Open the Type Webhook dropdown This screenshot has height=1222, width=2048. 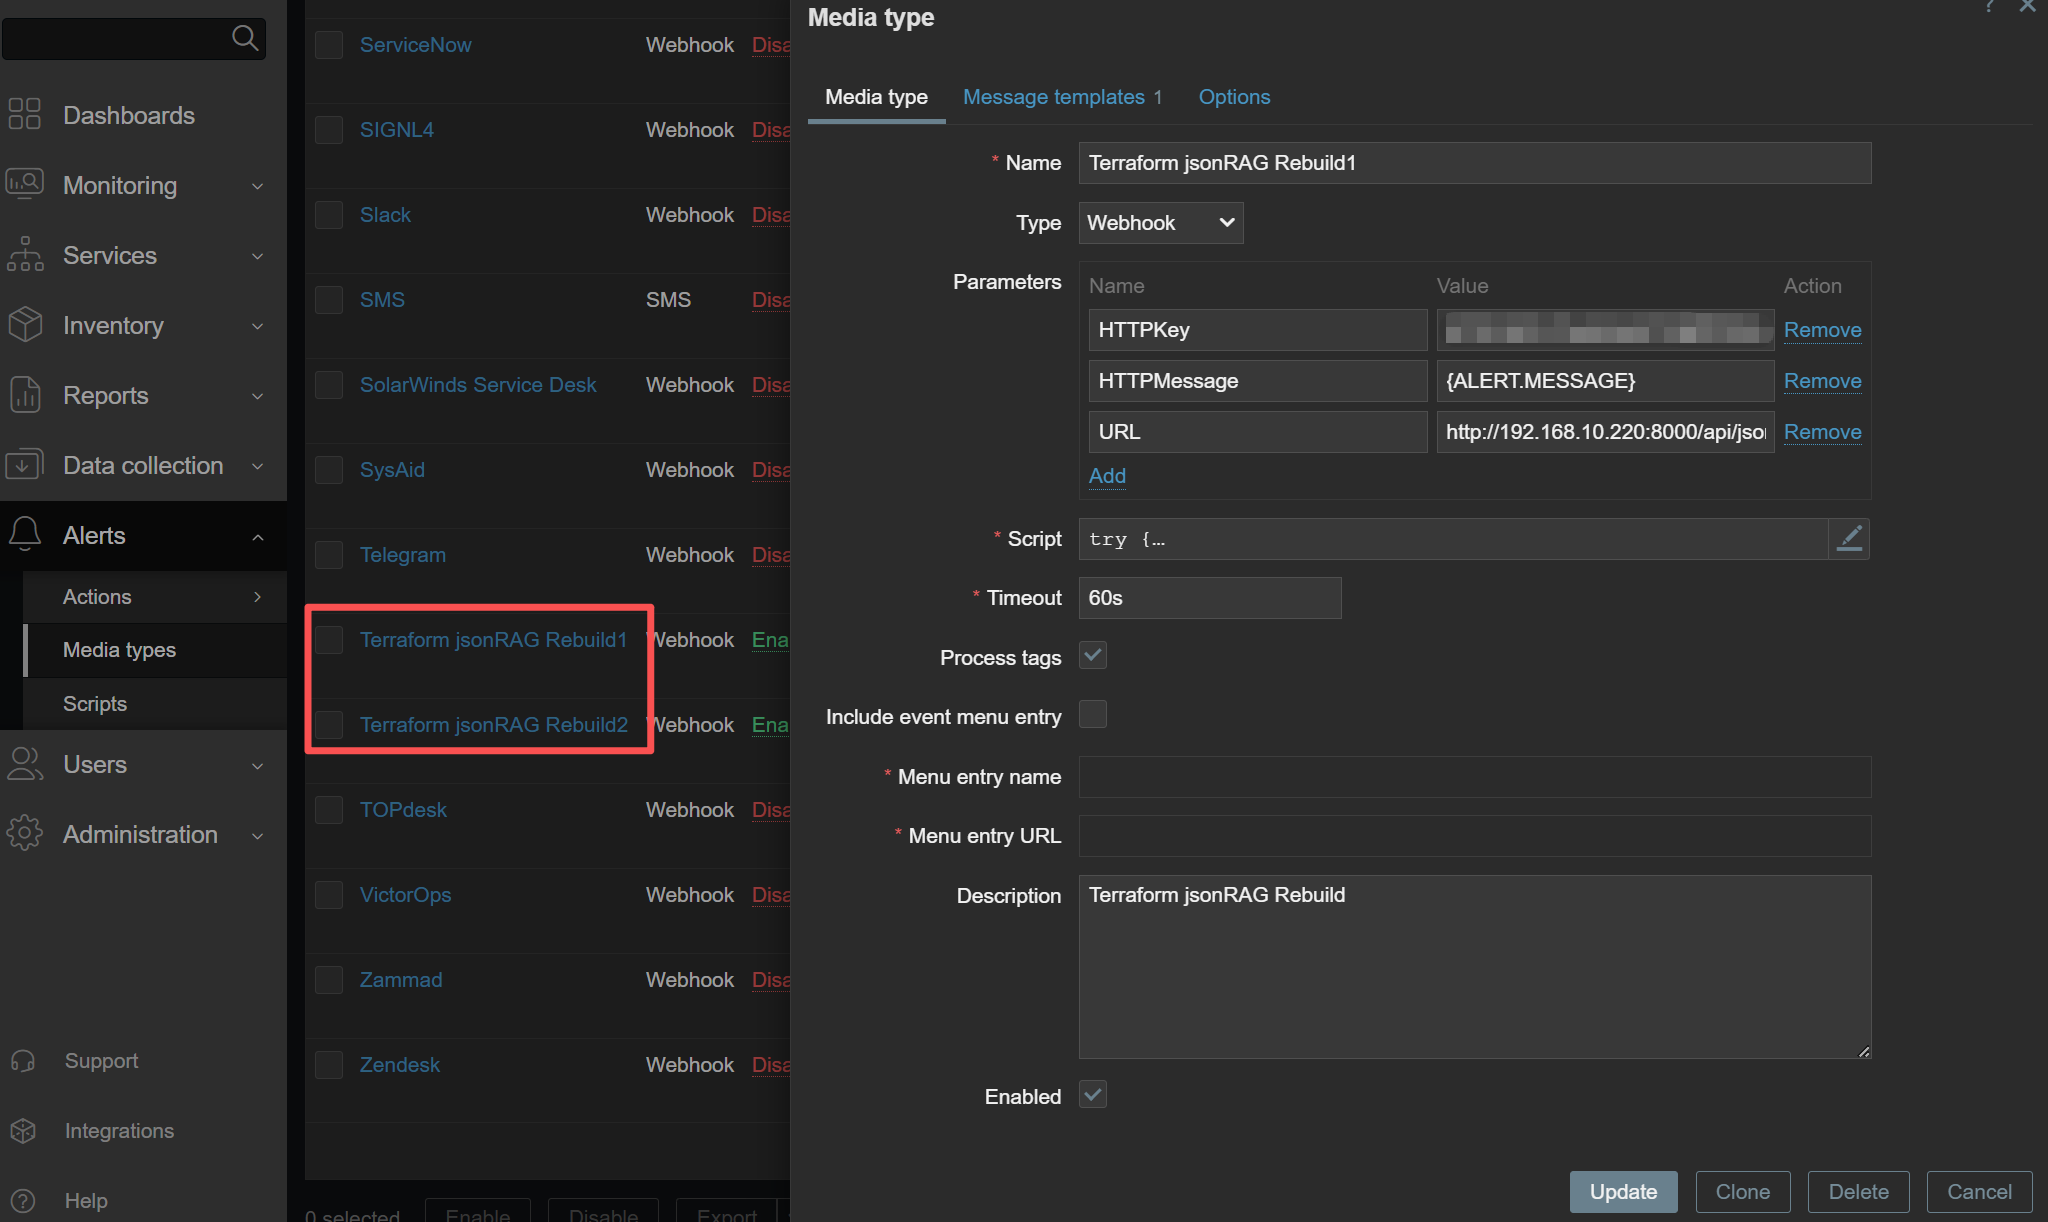click(1160, 223)
